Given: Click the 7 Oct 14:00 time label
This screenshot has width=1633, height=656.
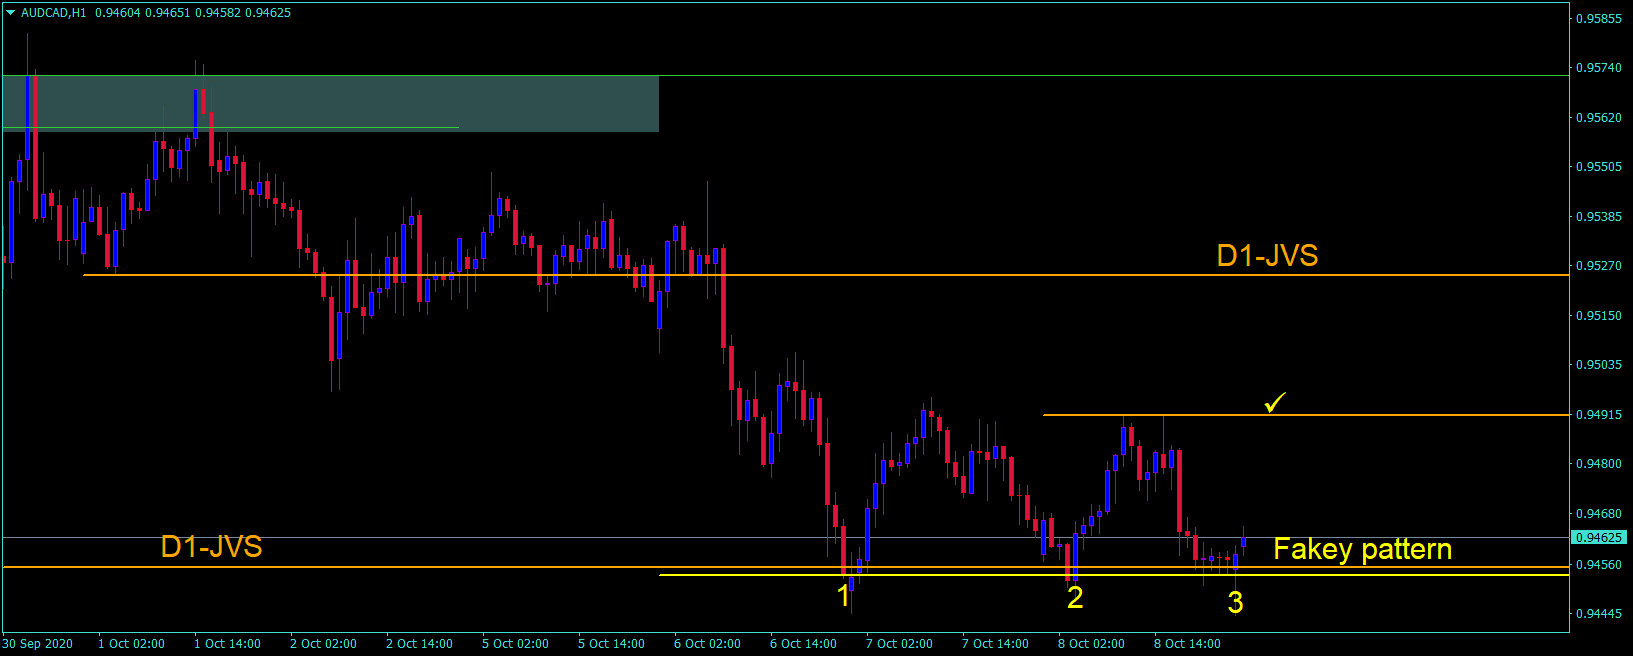Looking at the screenshot, I should [x=995, y=644].
